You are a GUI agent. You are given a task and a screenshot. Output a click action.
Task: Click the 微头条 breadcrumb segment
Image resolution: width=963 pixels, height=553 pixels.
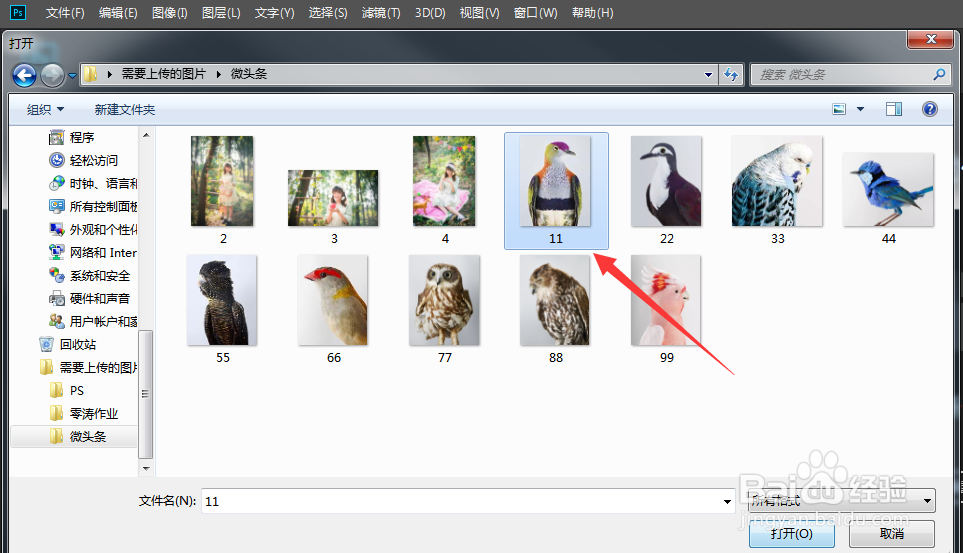249,74
